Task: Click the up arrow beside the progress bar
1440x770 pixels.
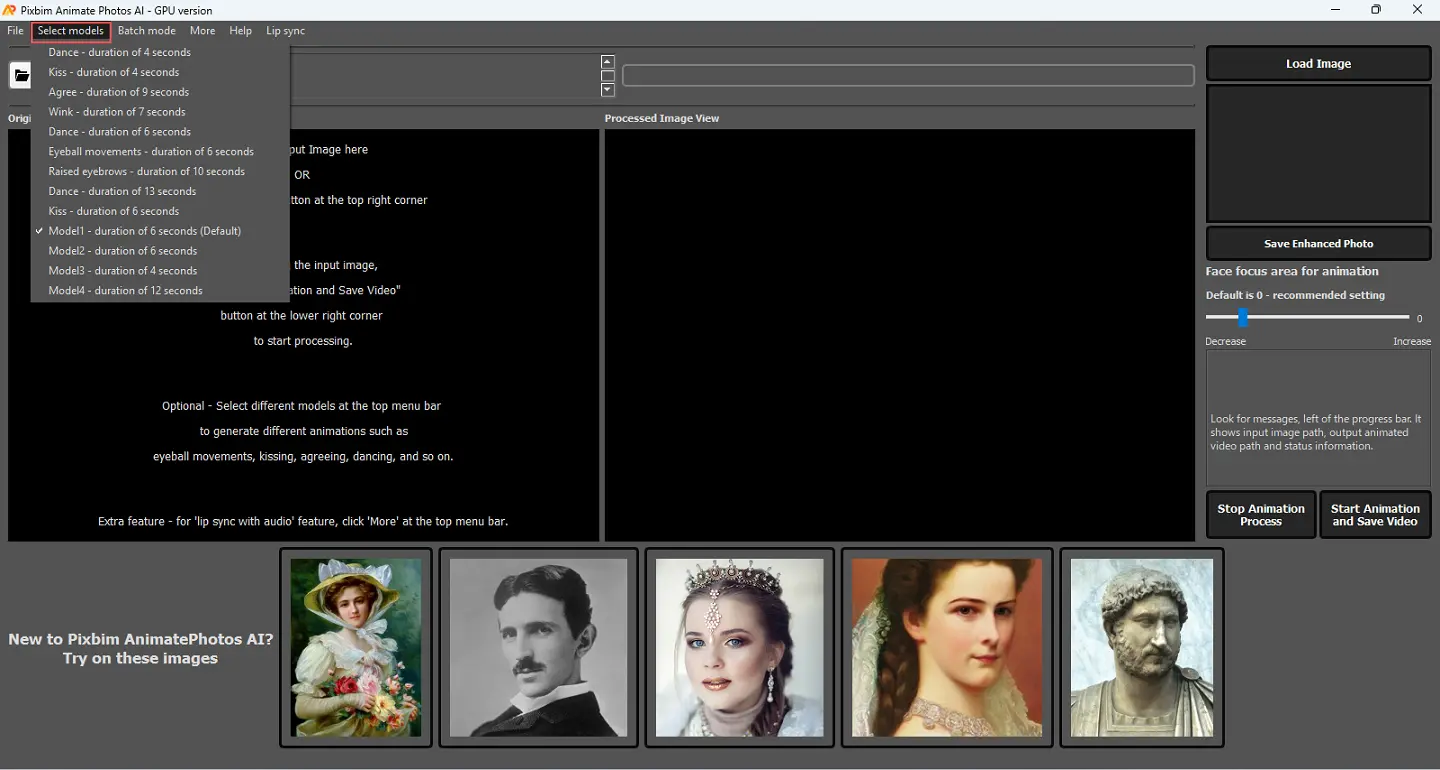Action: 607,62
